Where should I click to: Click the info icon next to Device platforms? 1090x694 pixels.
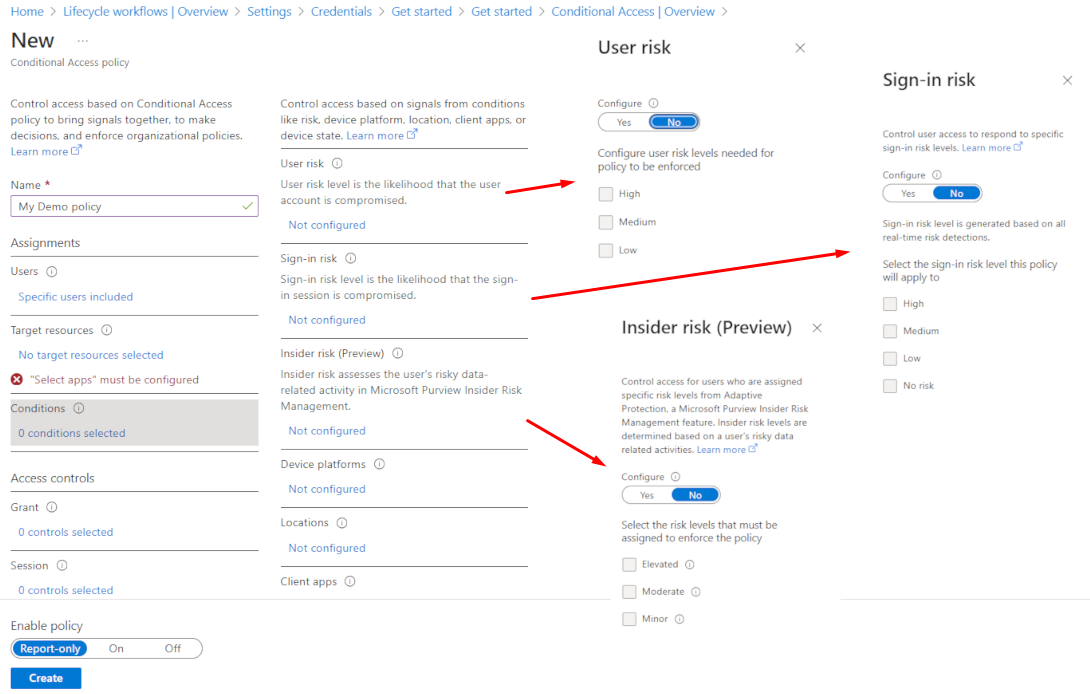(379, 464)
